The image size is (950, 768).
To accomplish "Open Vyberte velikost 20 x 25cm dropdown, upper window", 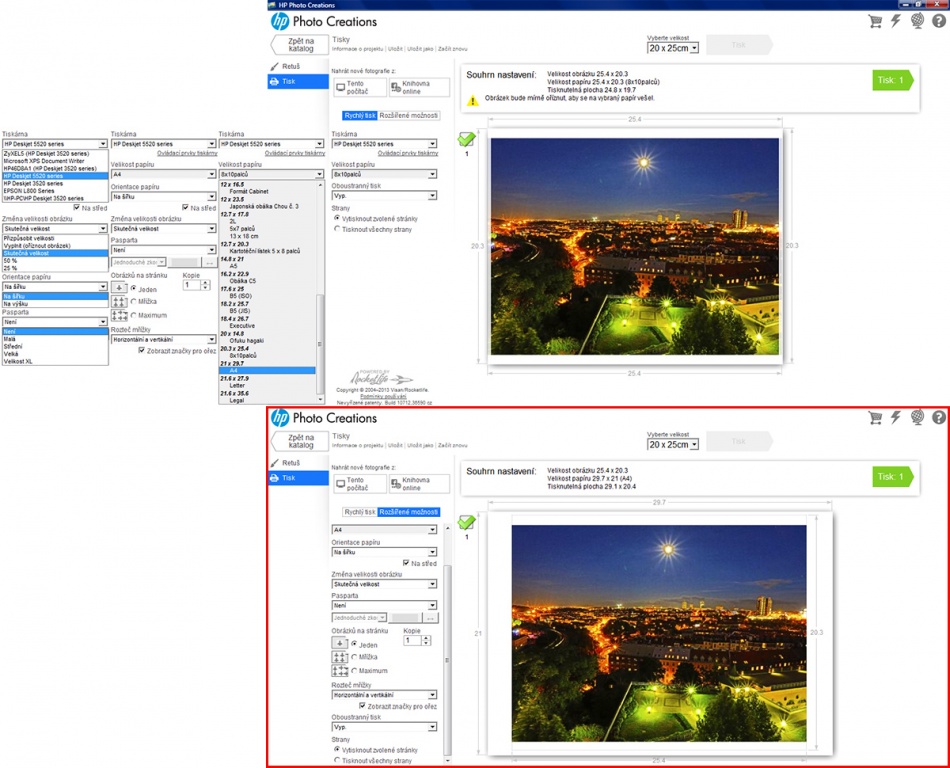I will click(x=673, y=48).
